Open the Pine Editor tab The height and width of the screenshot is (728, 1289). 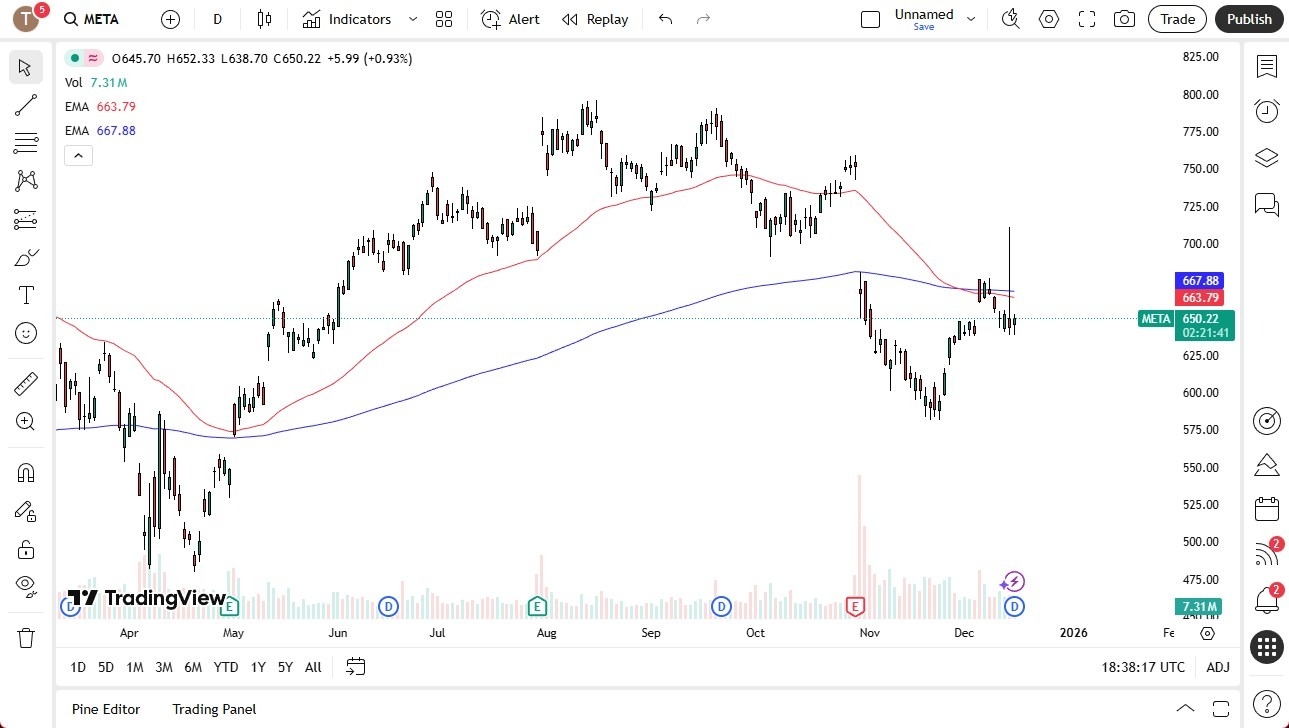(x=105, y=709)
